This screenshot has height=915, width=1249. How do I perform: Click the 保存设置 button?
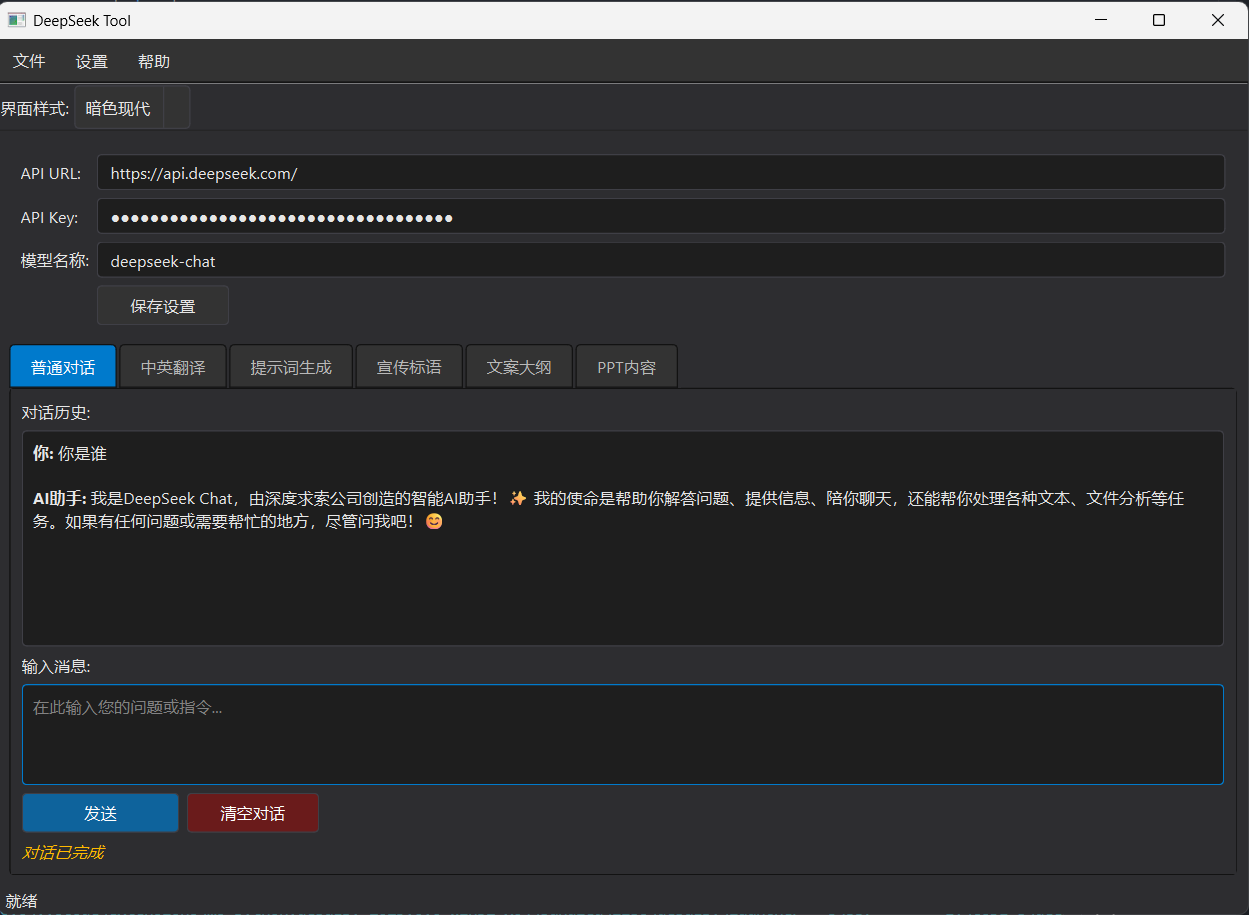tap(163, 306)
